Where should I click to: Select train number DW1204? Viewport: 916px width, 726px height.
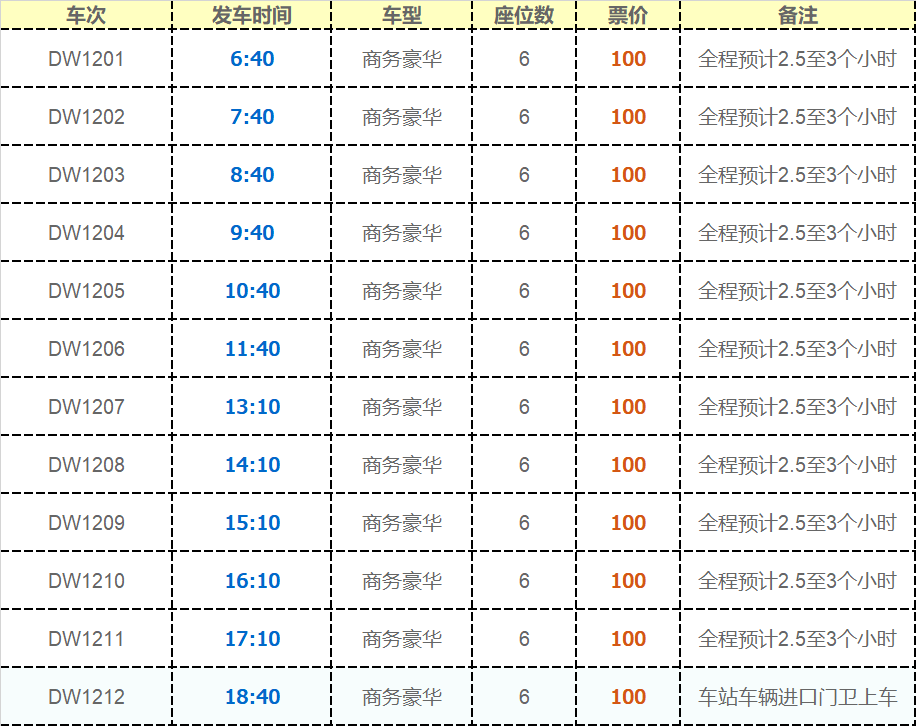point(86,232)
